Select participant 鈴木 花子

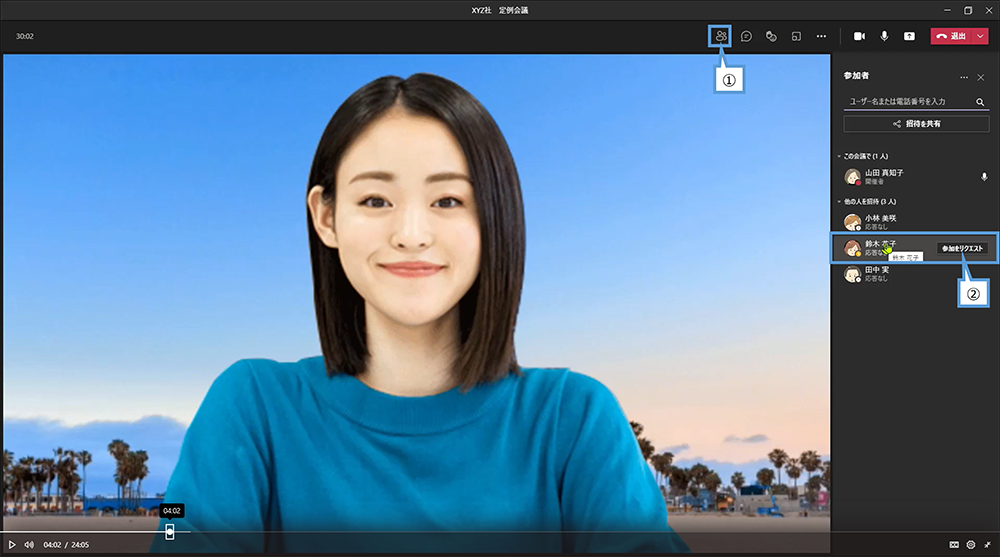point(915,248)
